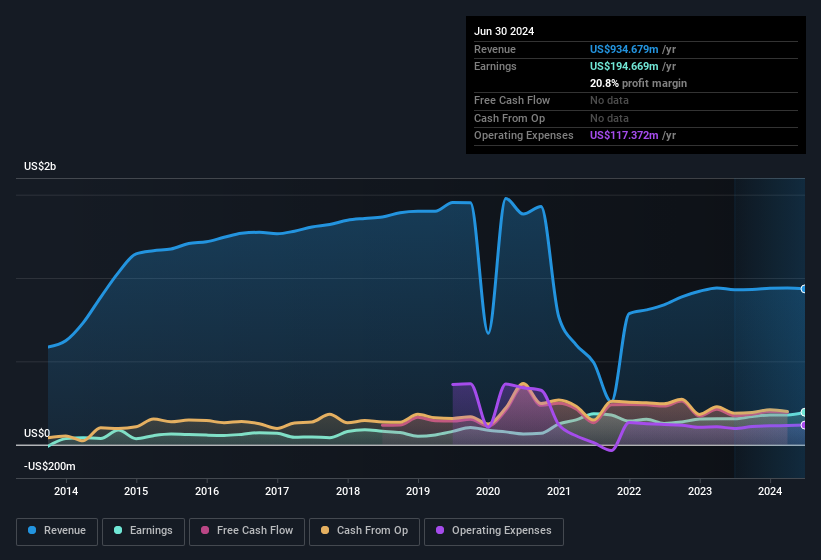Click the -US$200m y-axis label
821x560 pixels.
(50, 466)
